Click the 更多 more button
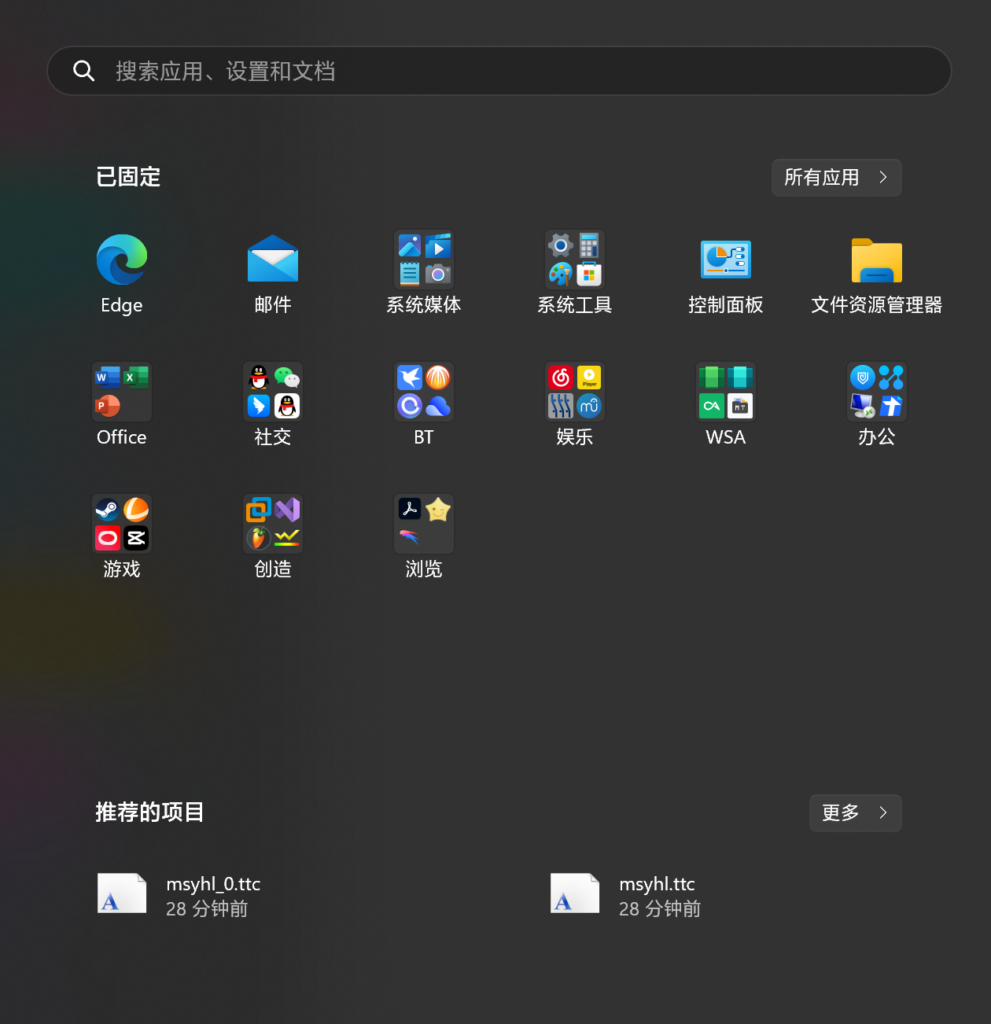The image size is (991, 1024). tap(855, 813)
